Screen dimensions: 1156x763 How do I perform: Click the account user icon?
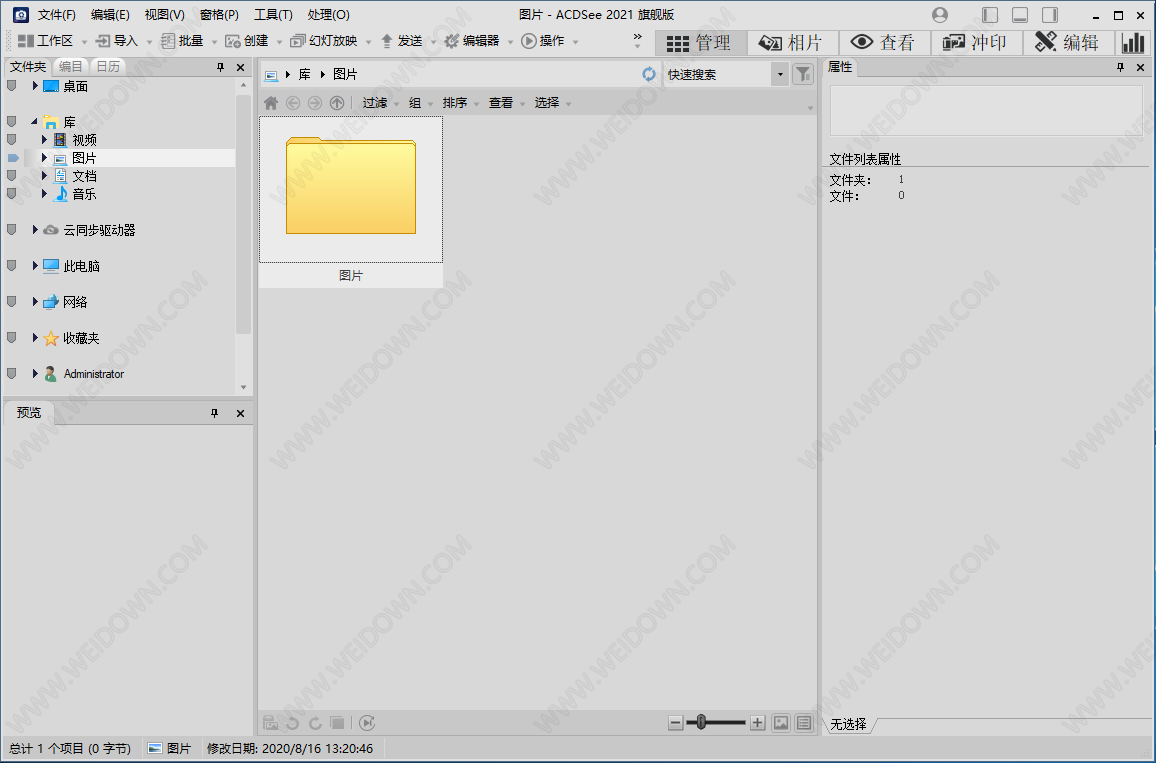(x=940, y=15)
